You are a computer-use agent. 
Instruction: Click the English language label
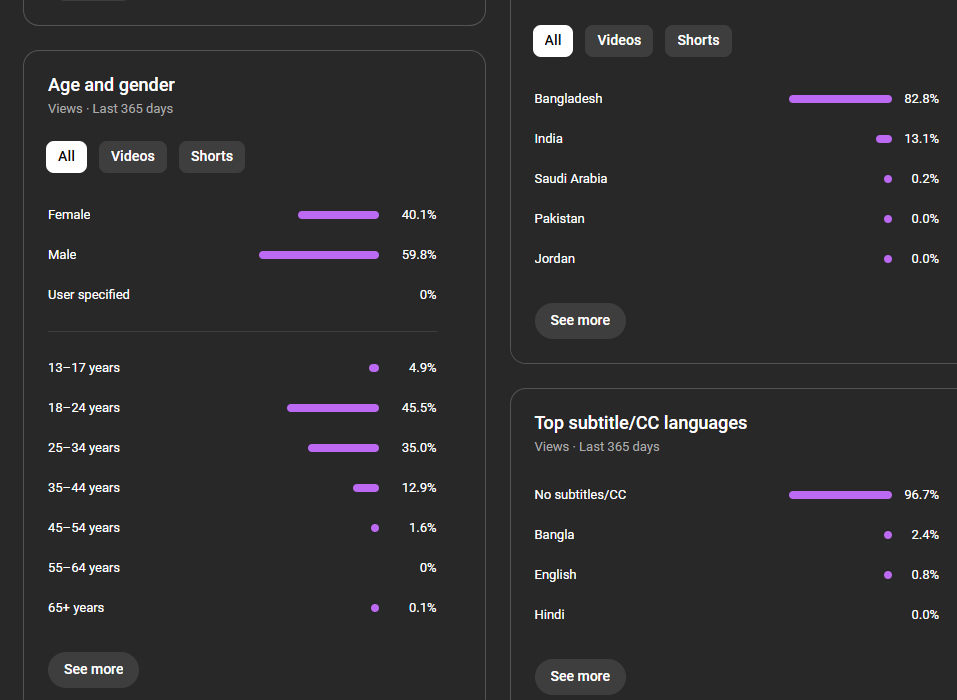[x=555, y=575]
